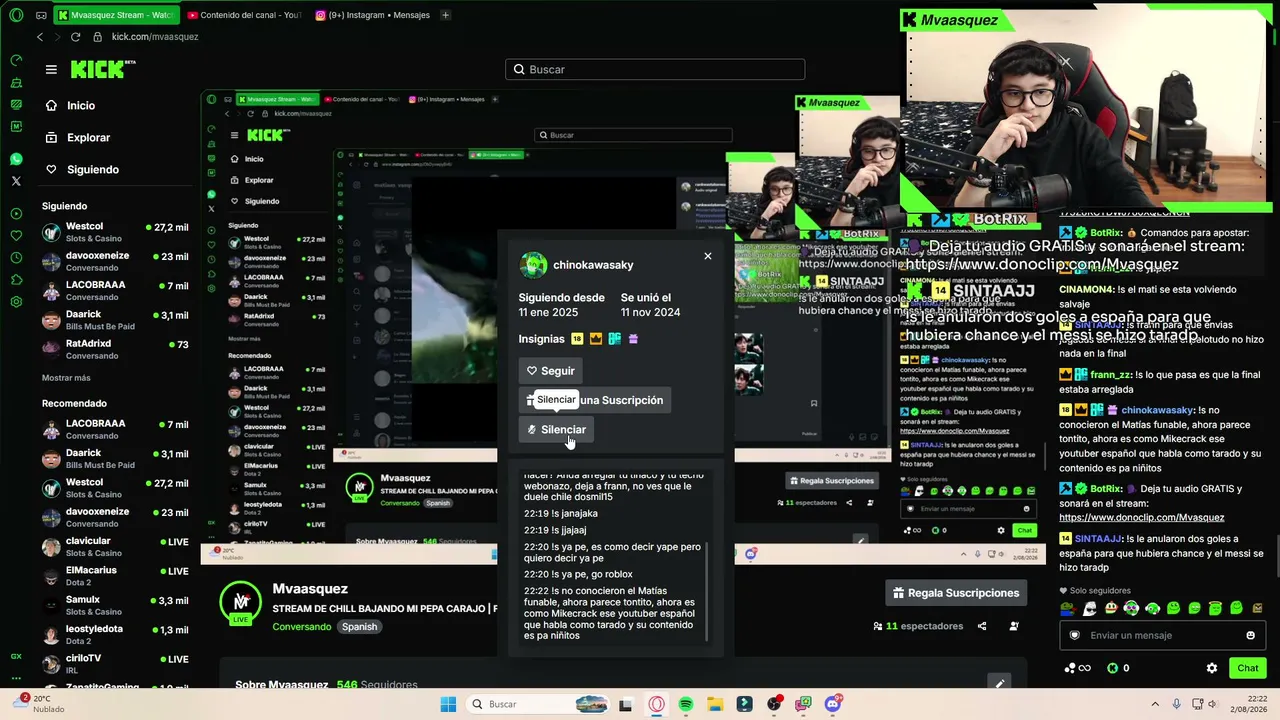Collapse the Kick sidebar with the hamburger menu
Image resolution: width=1280 pixels, height=720 pixels.
tap(51, 69)
